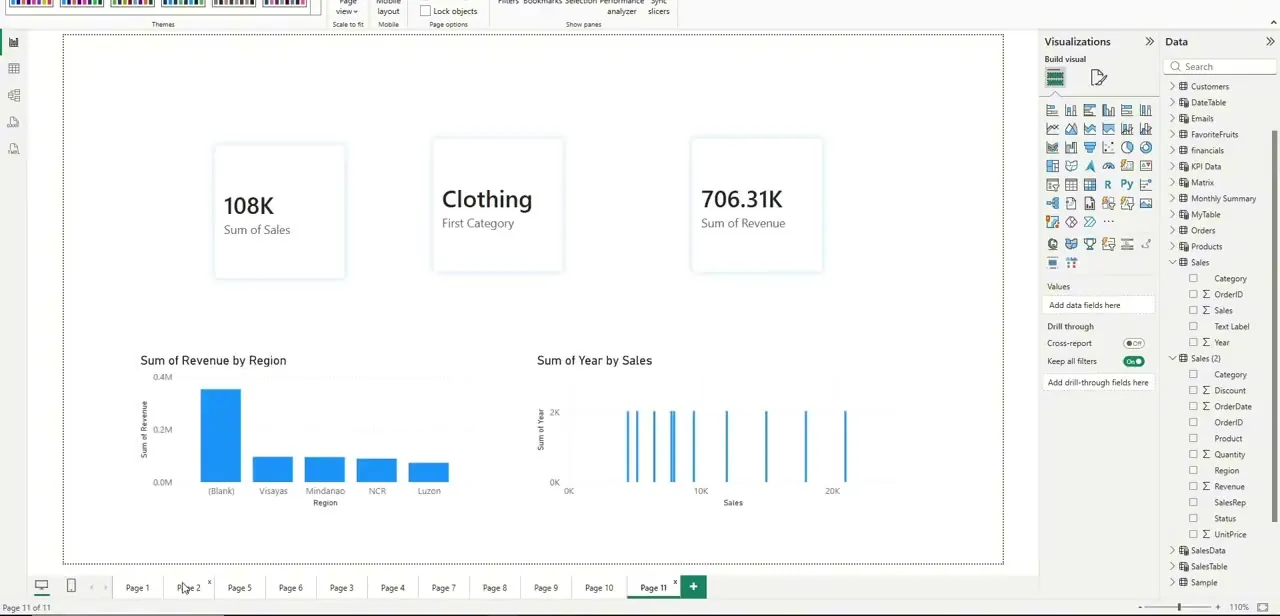Image resolution: width=1280 pixels, height=616 pixels.
Task: Collapse the Sales table
Action: 1172,263
